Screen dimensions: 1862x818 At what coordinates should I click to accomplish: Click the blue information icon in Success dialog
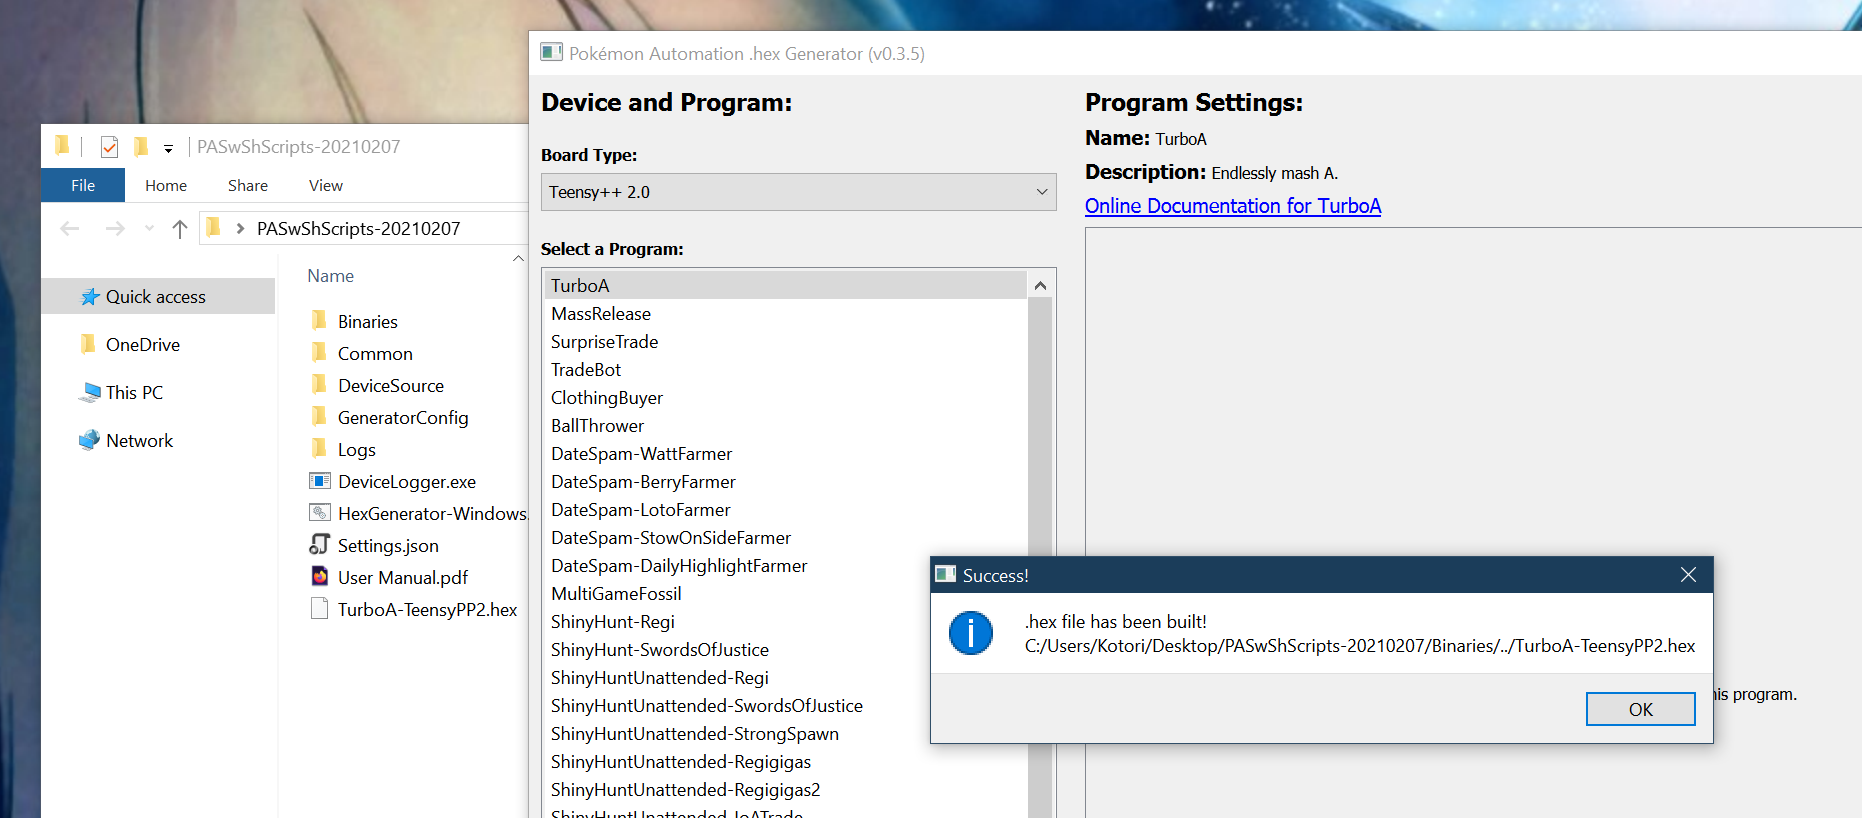(x=970, y=633)
